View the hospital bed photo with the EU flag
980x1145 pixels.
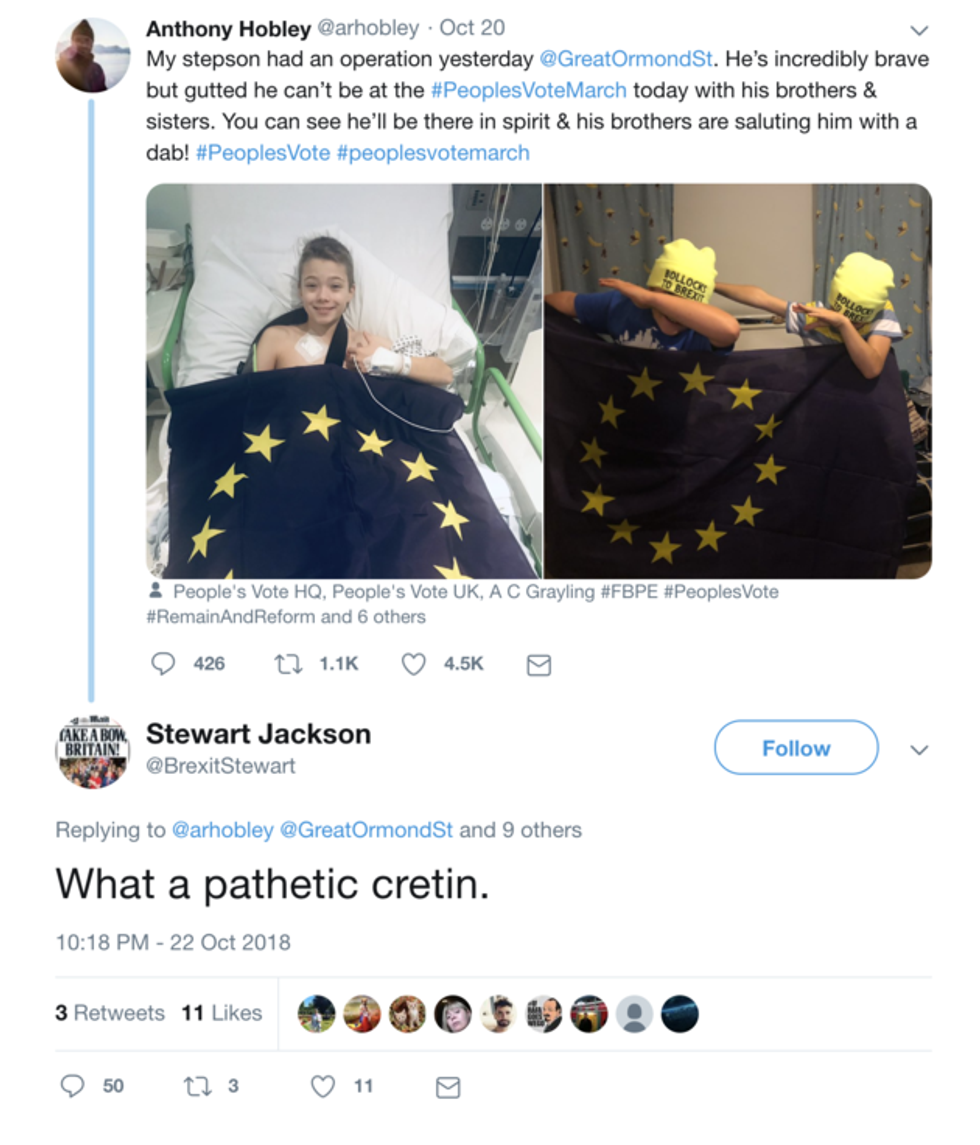pyautogui.click(x=344, y=381)
